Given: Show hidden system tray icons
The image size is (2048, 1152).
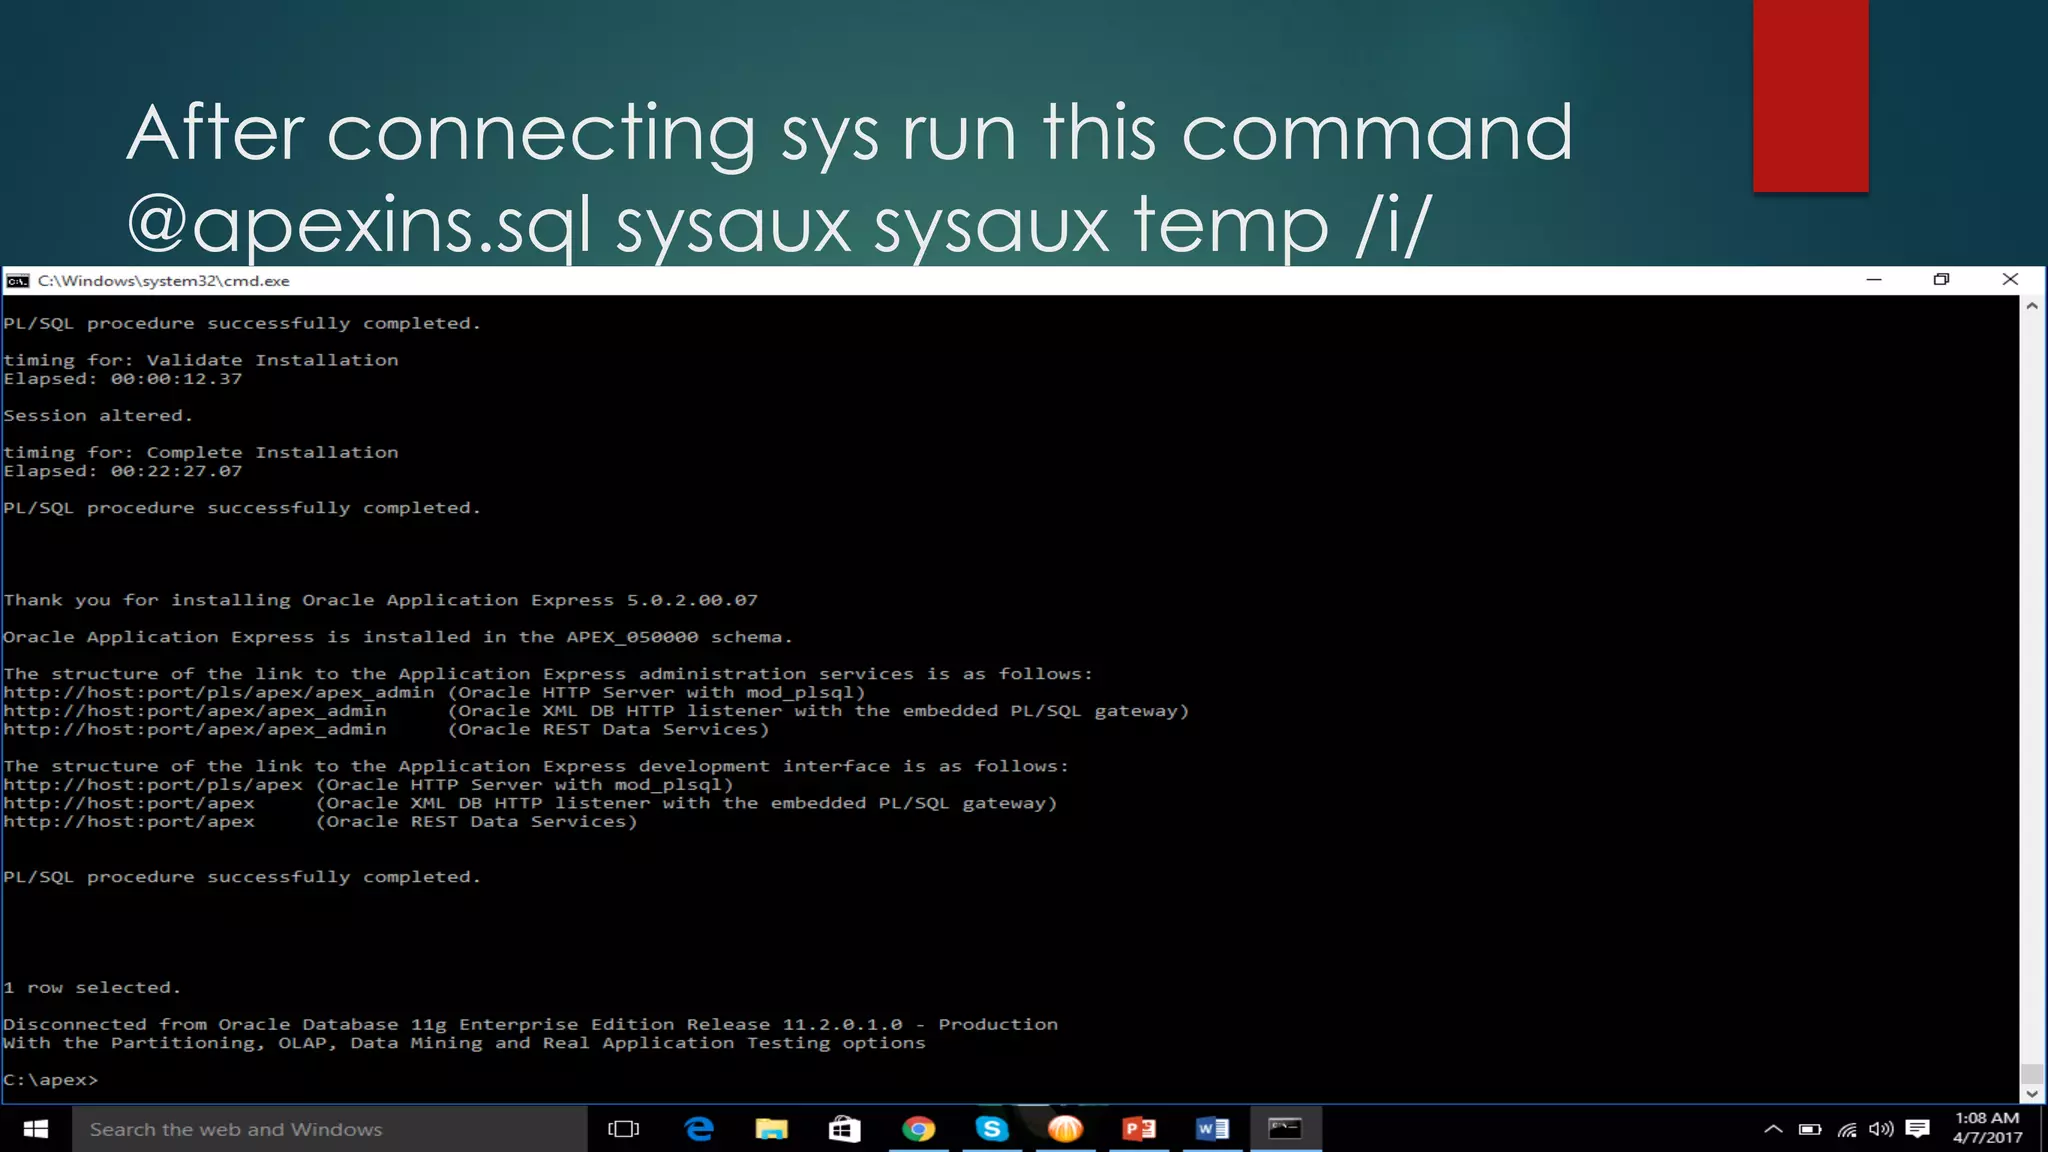Looking at the screenshot, I should tap(1773, 1129).
